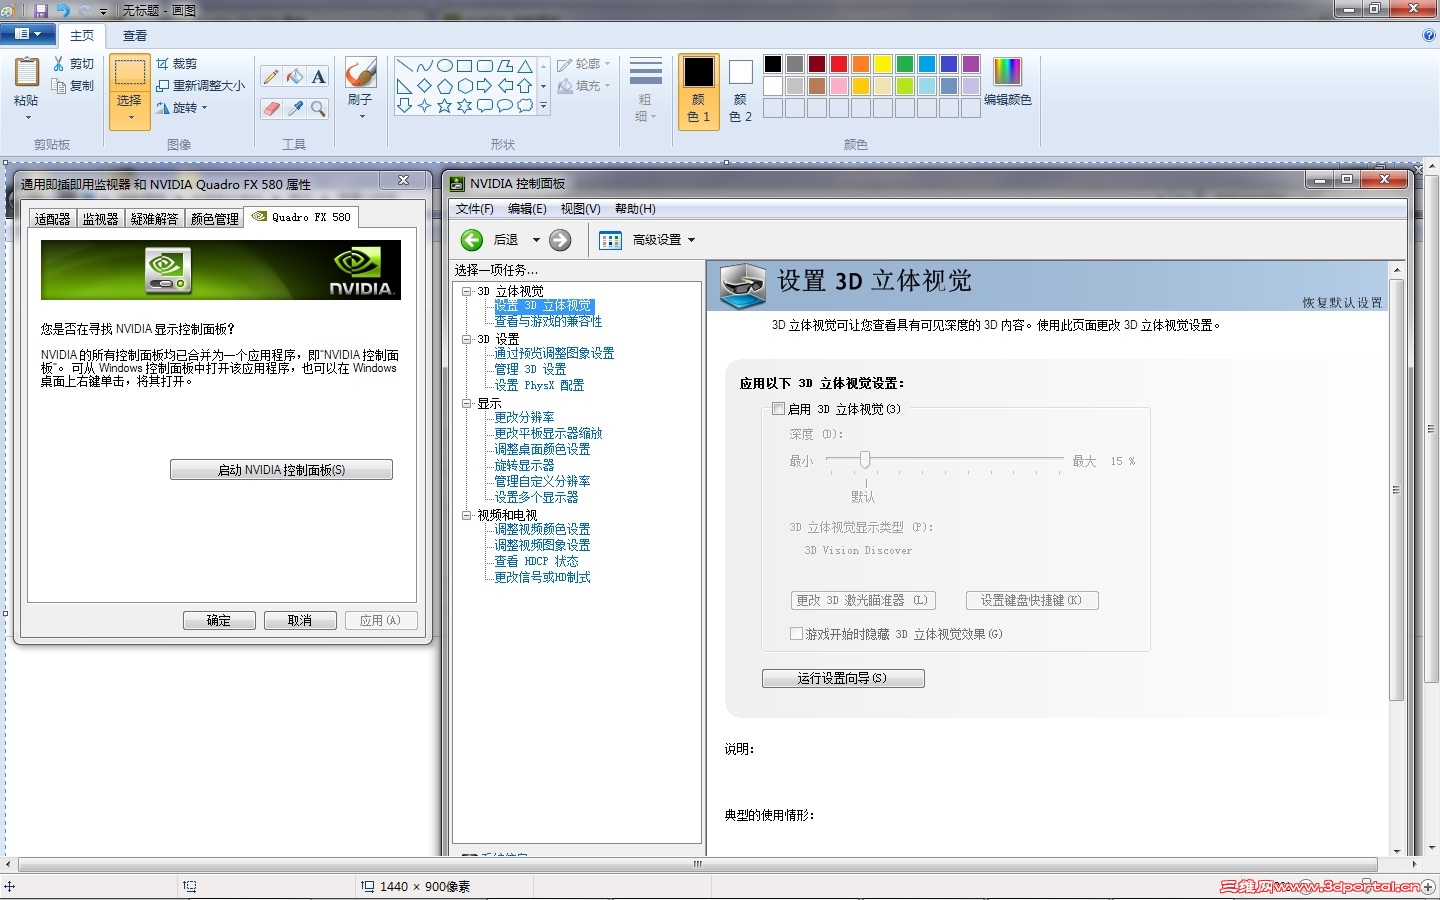The image size is (1440, 900).
Task: Choose the Pentagon shape
Action: (444, 86)
